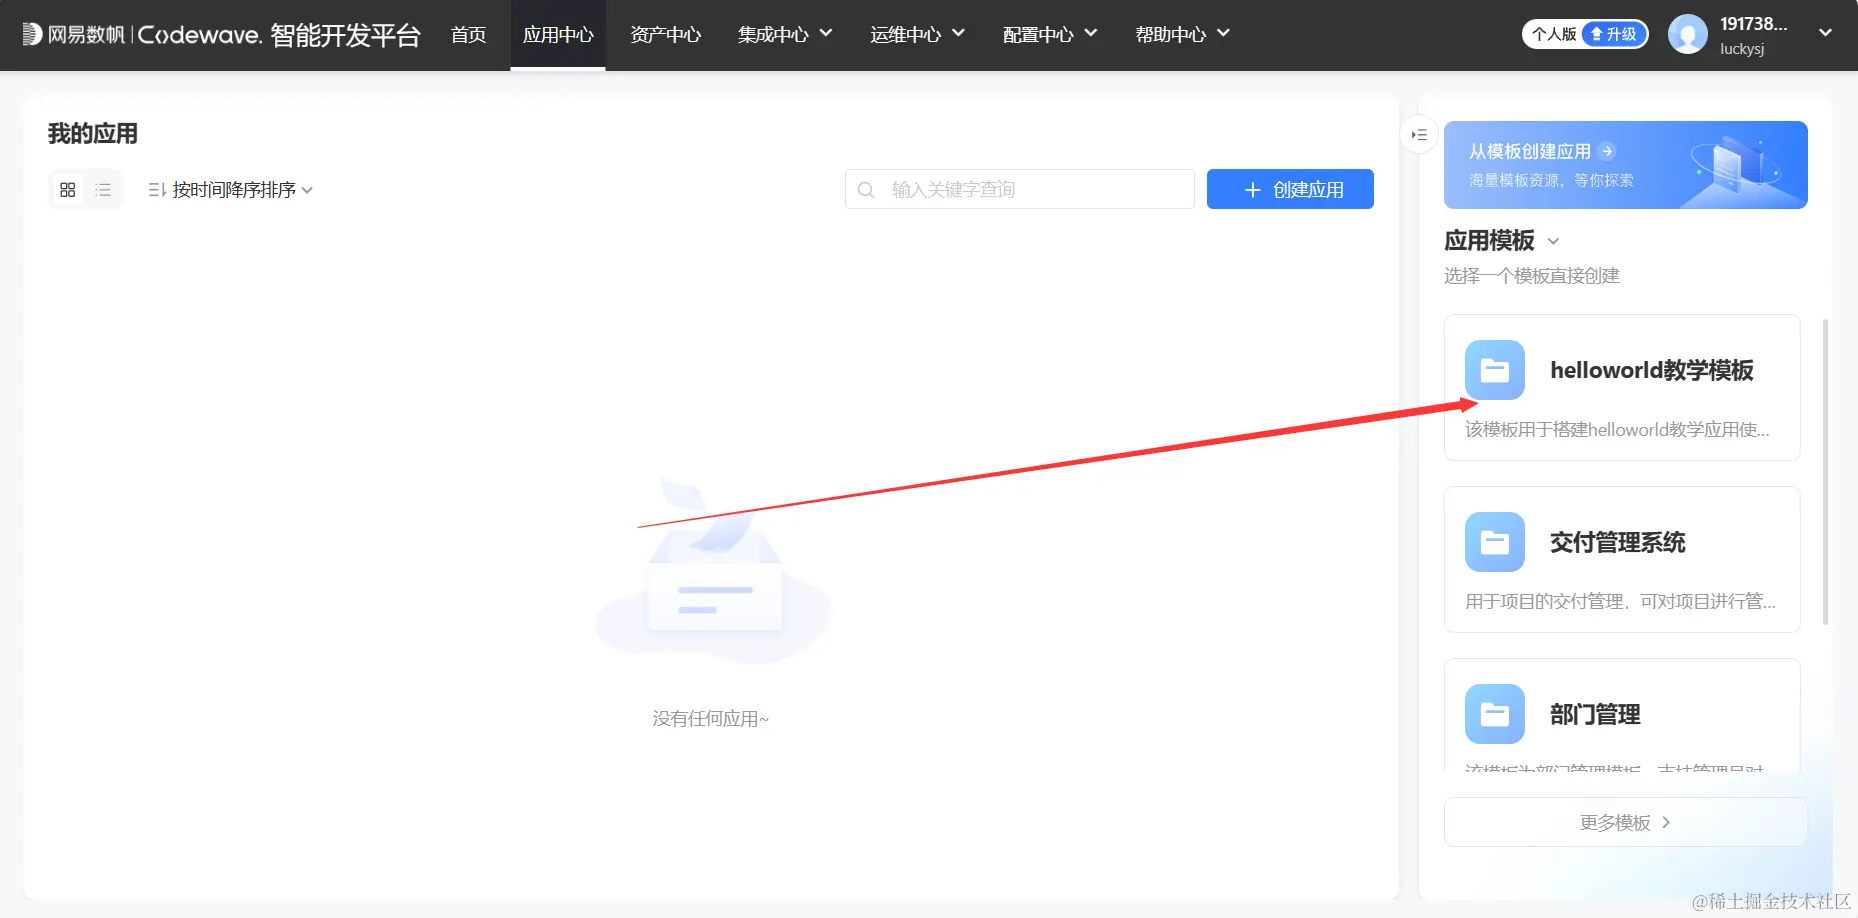
Task: Click the sort order icon beside 按时间降序排序
Action: 155,189
